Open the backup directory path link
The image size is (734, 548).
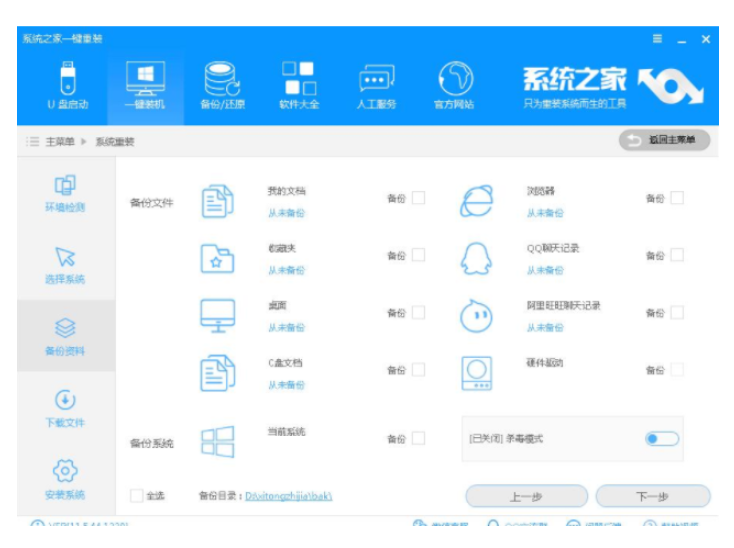pos(289,496)
